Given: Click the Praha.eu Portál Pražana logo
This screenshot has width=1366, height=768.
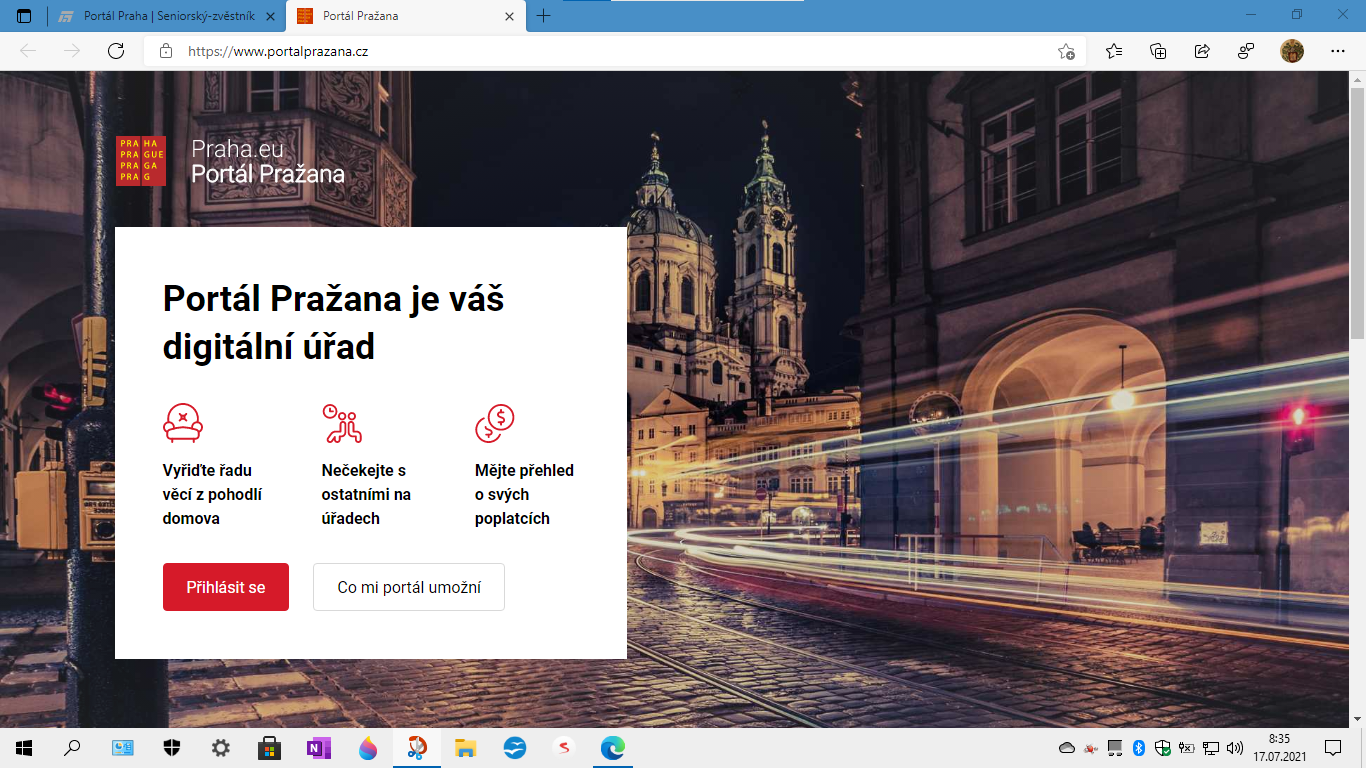Looking at the screenshot, I should coord(230,162).
